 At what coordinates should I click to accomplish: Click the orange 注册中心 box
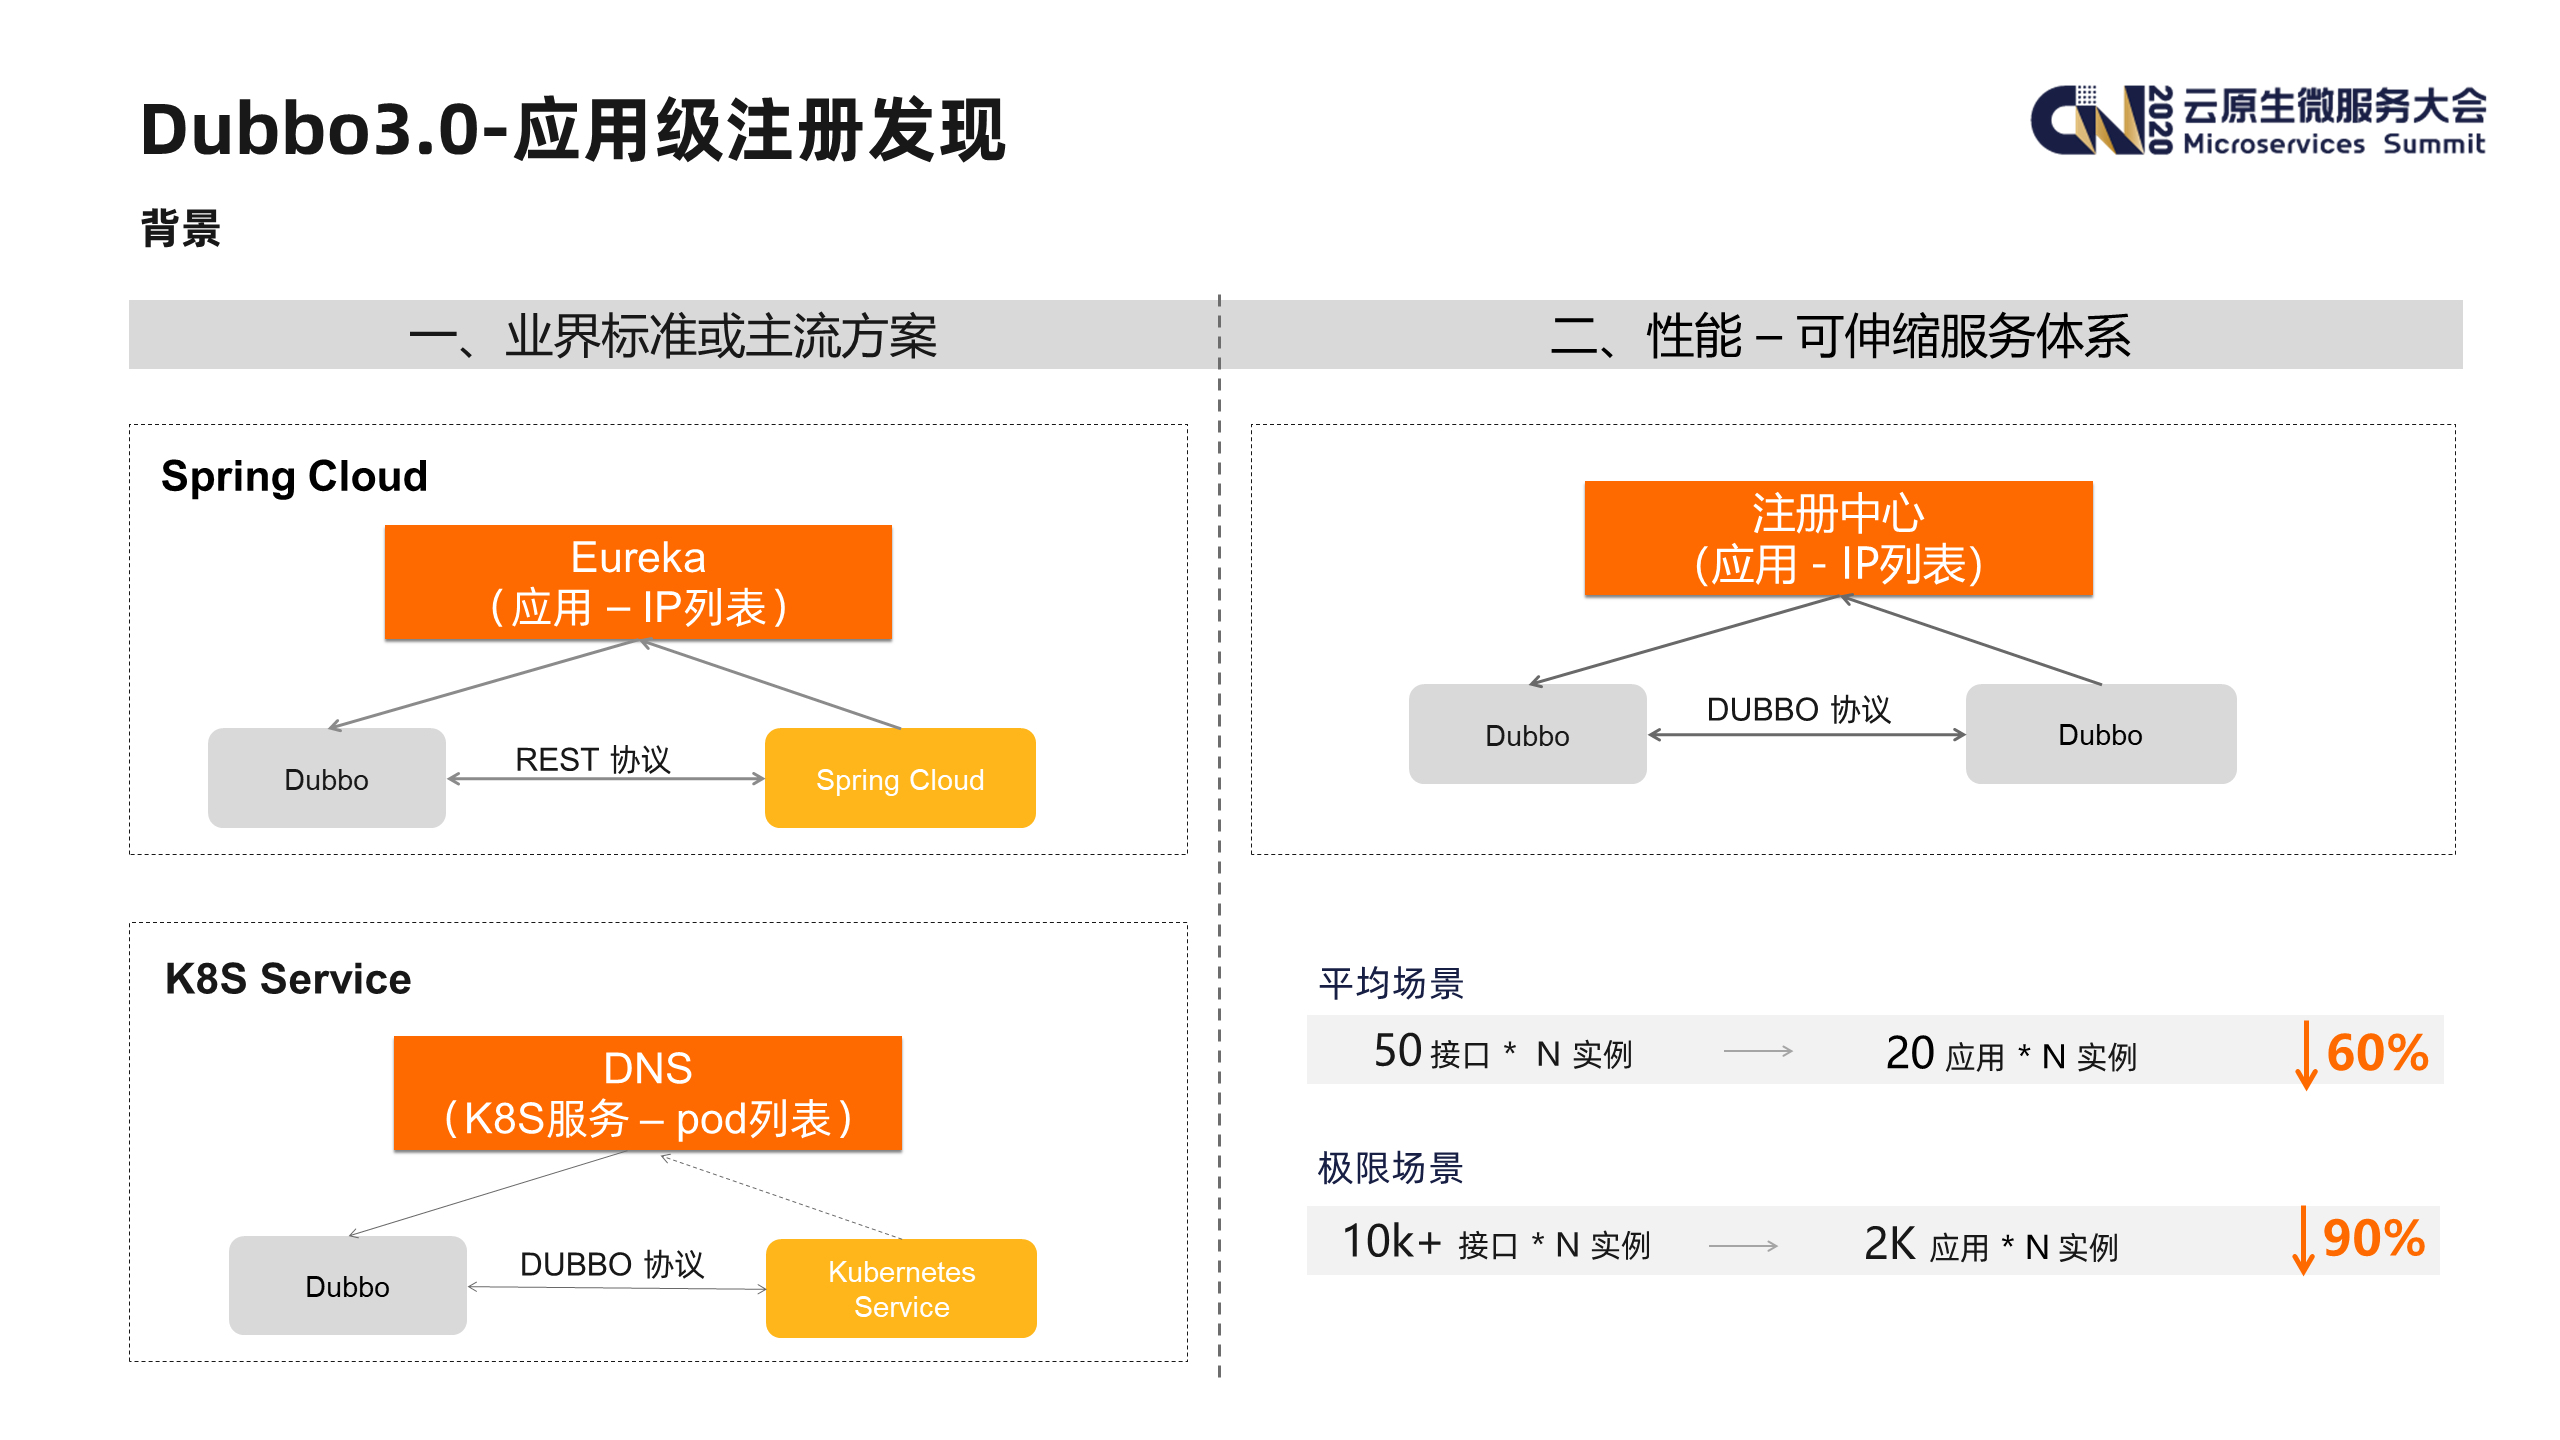pos(1838,539)
